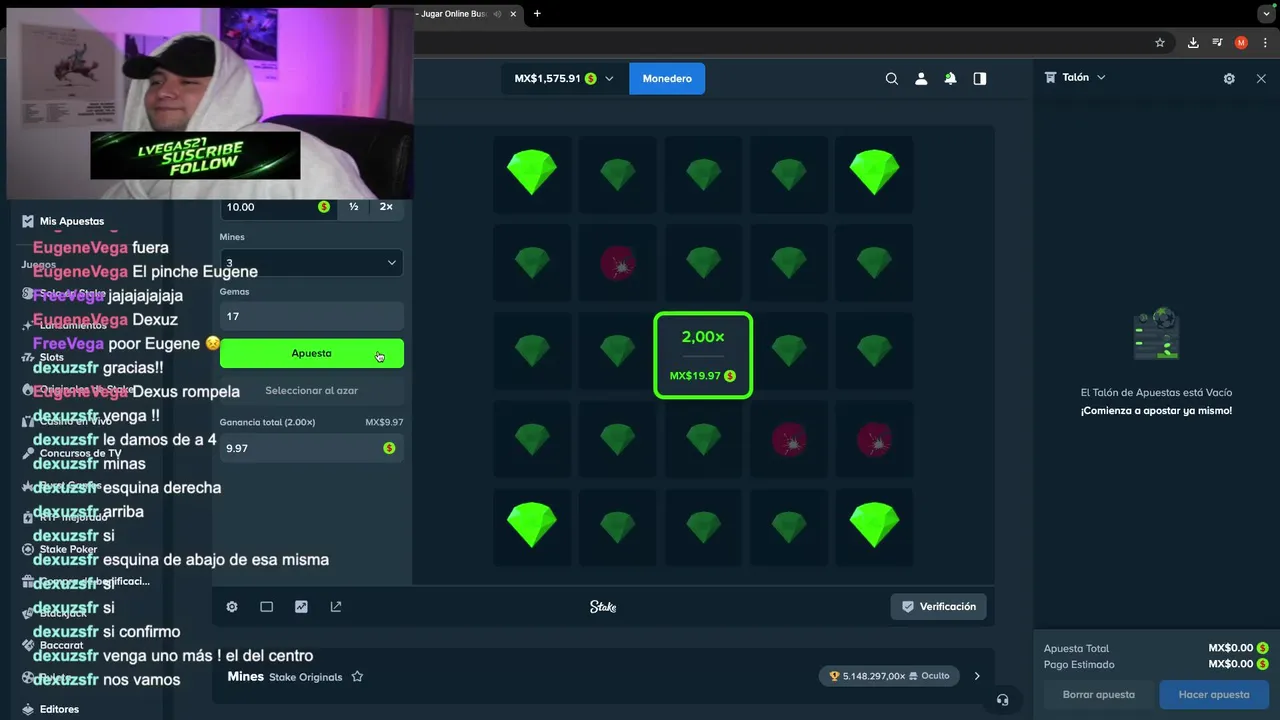Open live stats chart icon
1280x720 pixels.
click(301, 607)
